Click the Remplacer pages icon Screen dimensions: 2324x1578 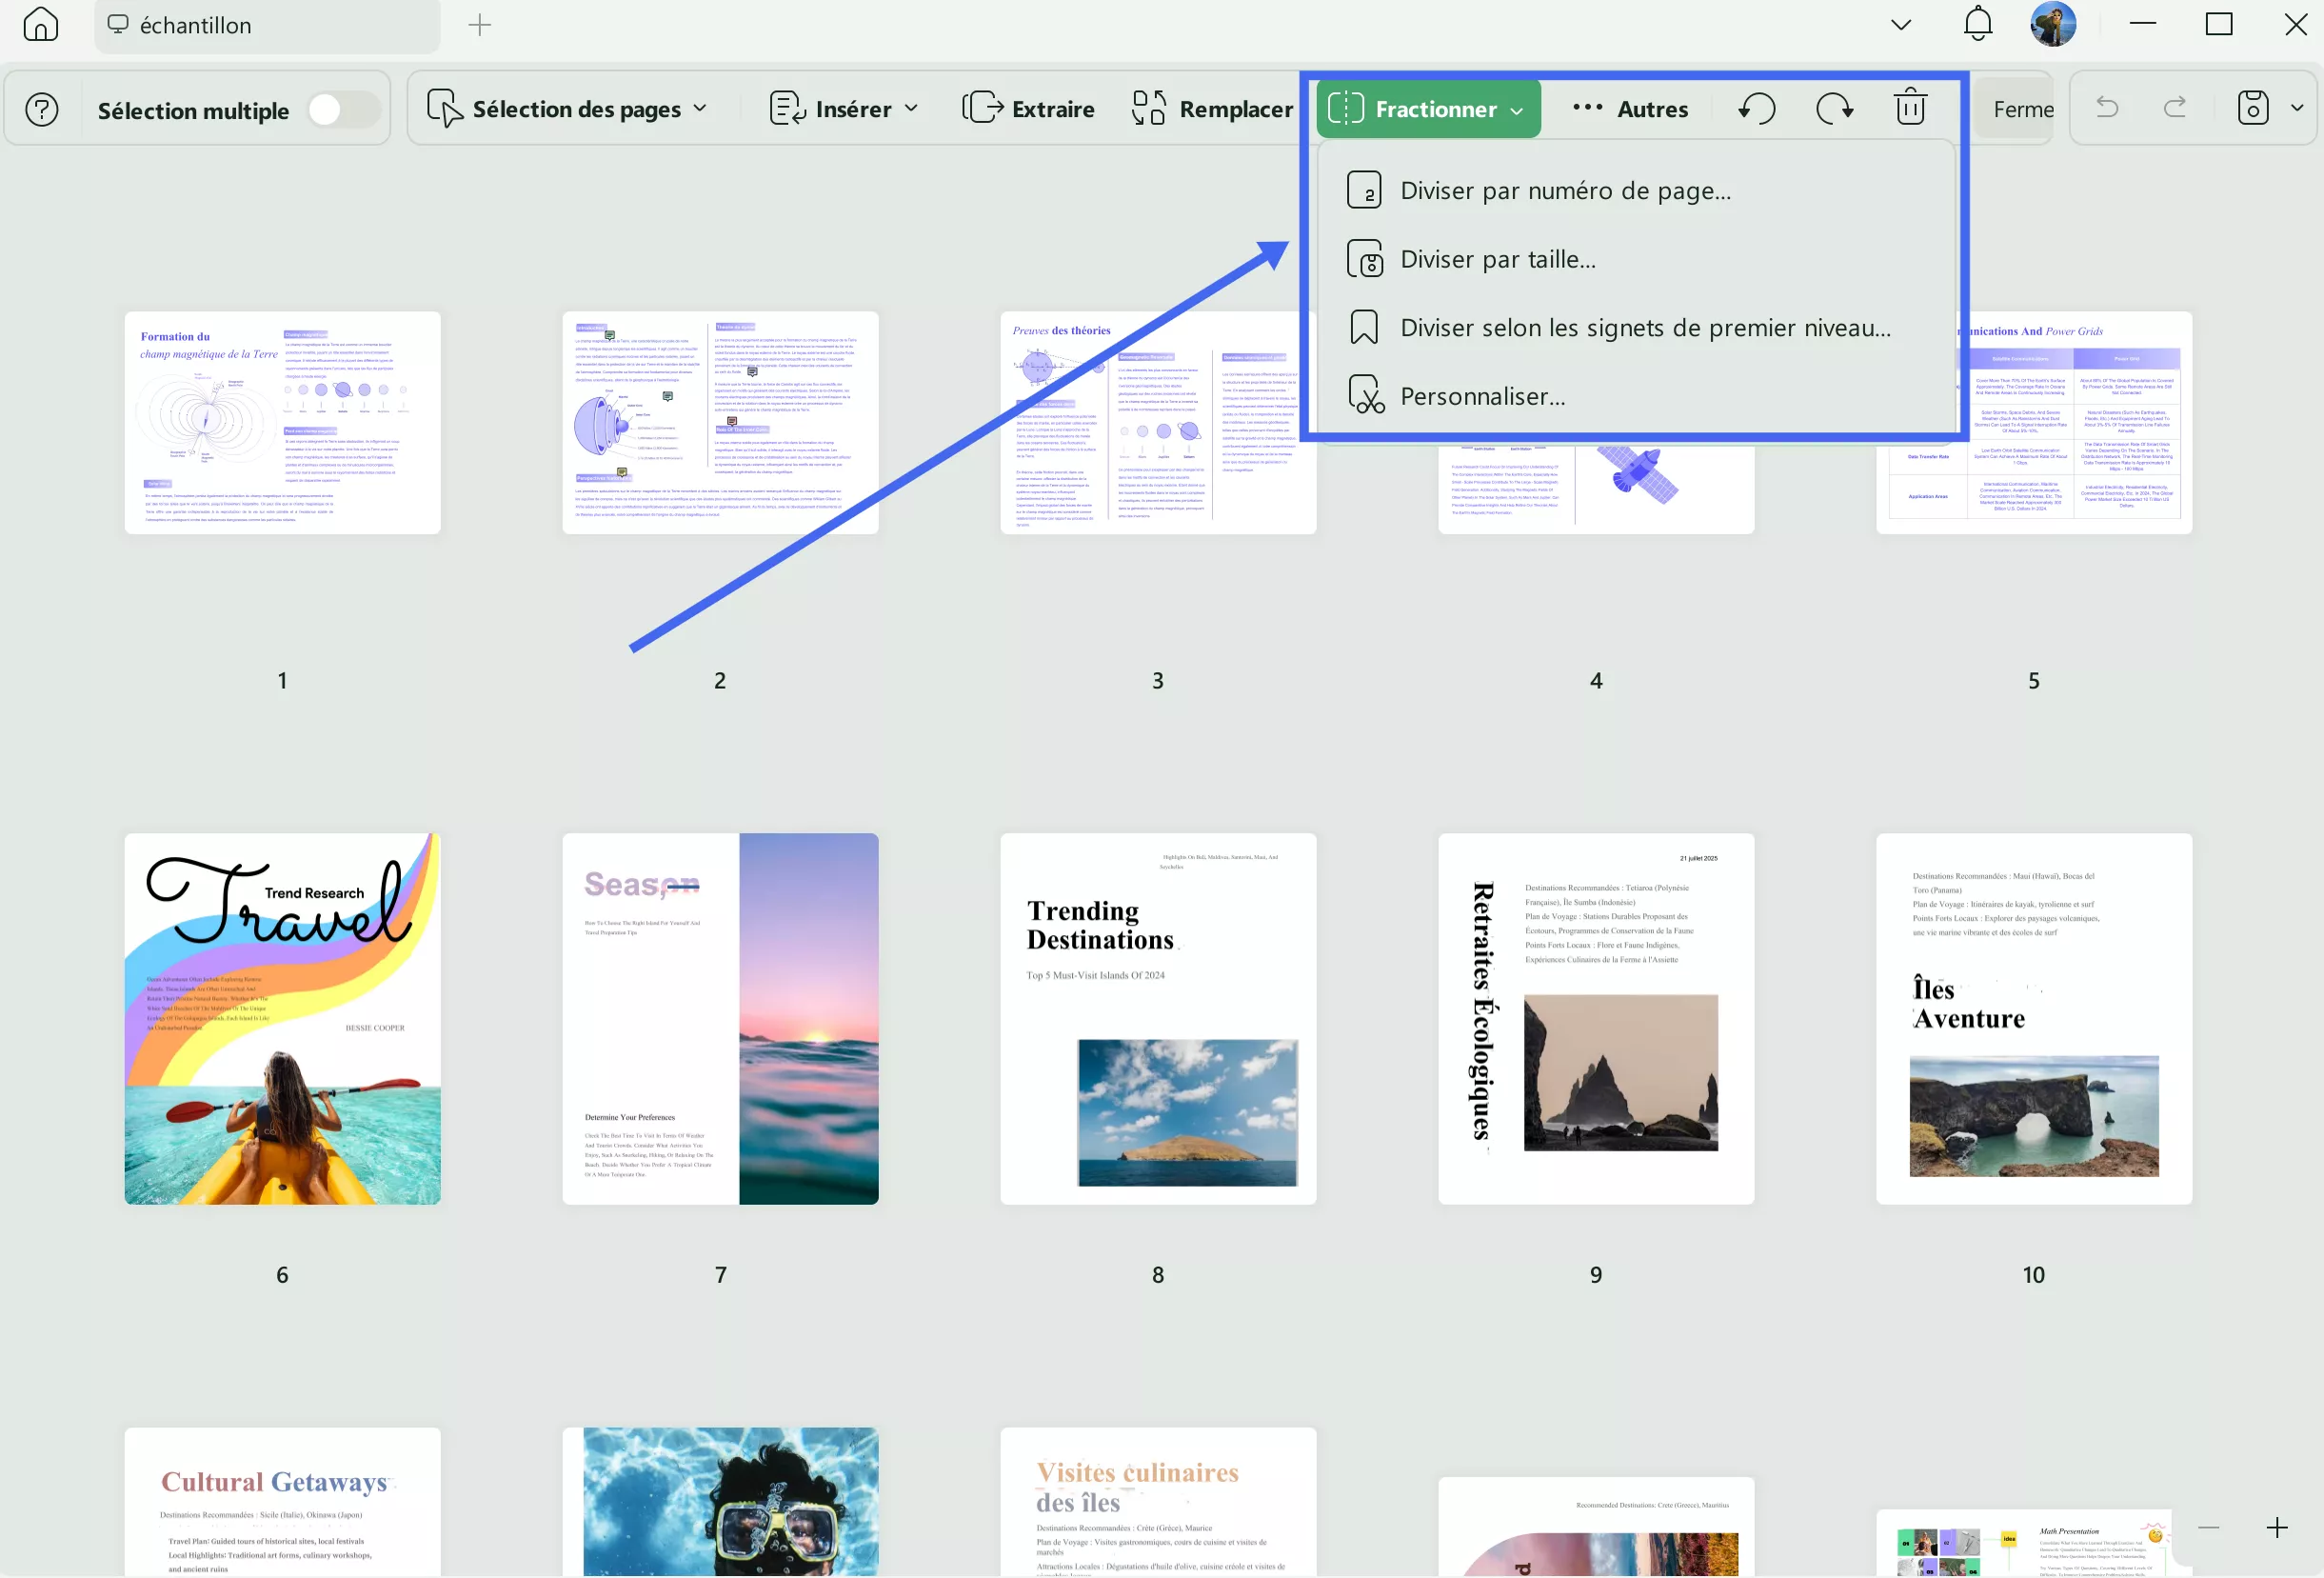[x=1148, y=108]
